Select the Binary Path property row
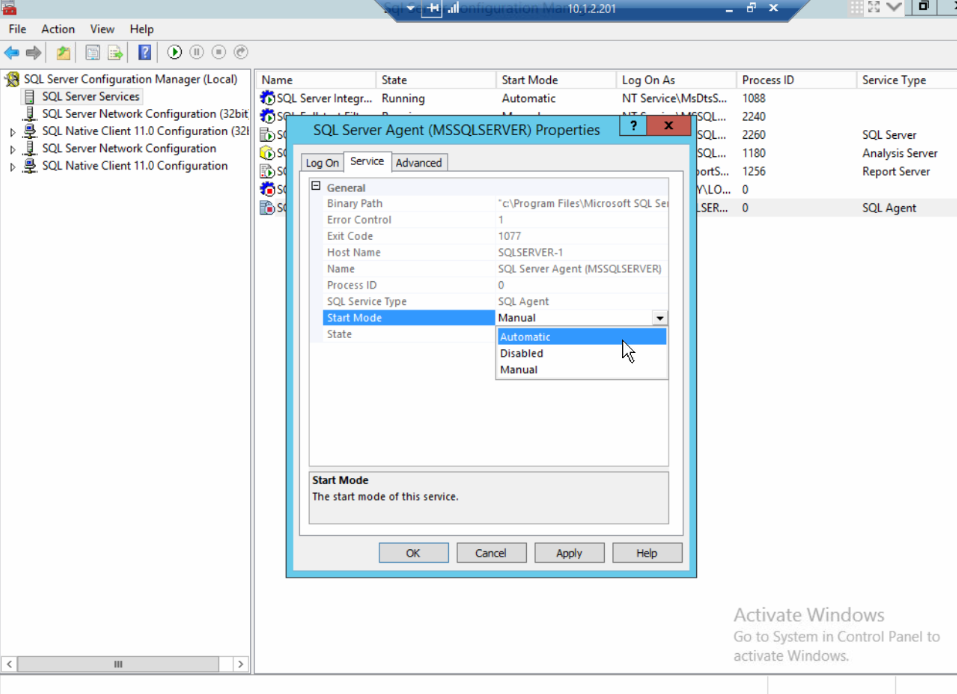957x694 pixels. click(495, 204)
